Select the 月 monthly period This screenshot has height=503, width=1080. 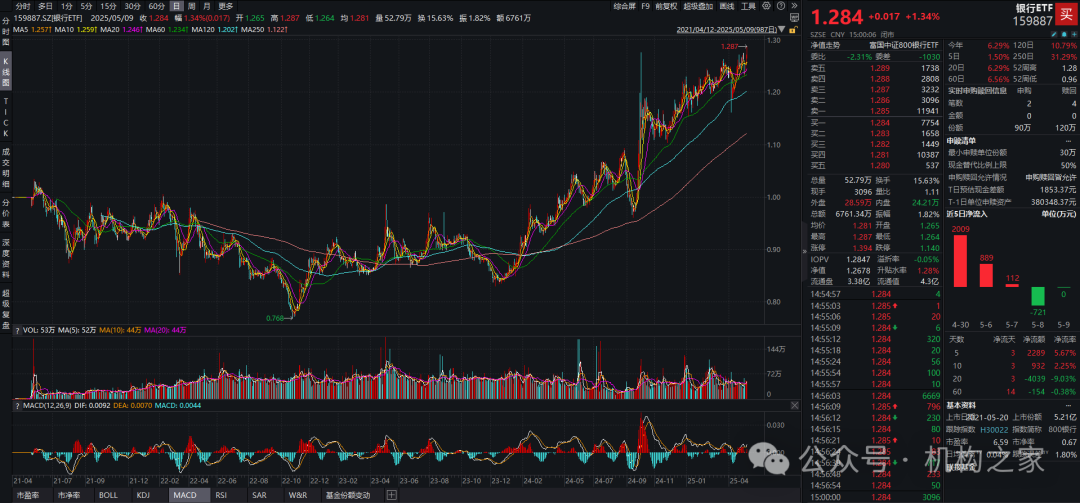pos(207,6)
